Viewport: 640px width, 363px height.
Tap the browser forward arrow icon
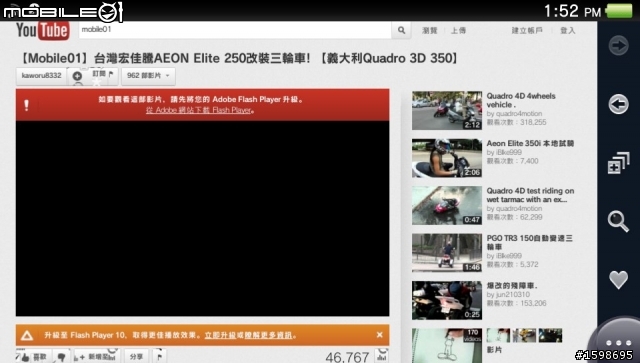click(x=618, y=45)
